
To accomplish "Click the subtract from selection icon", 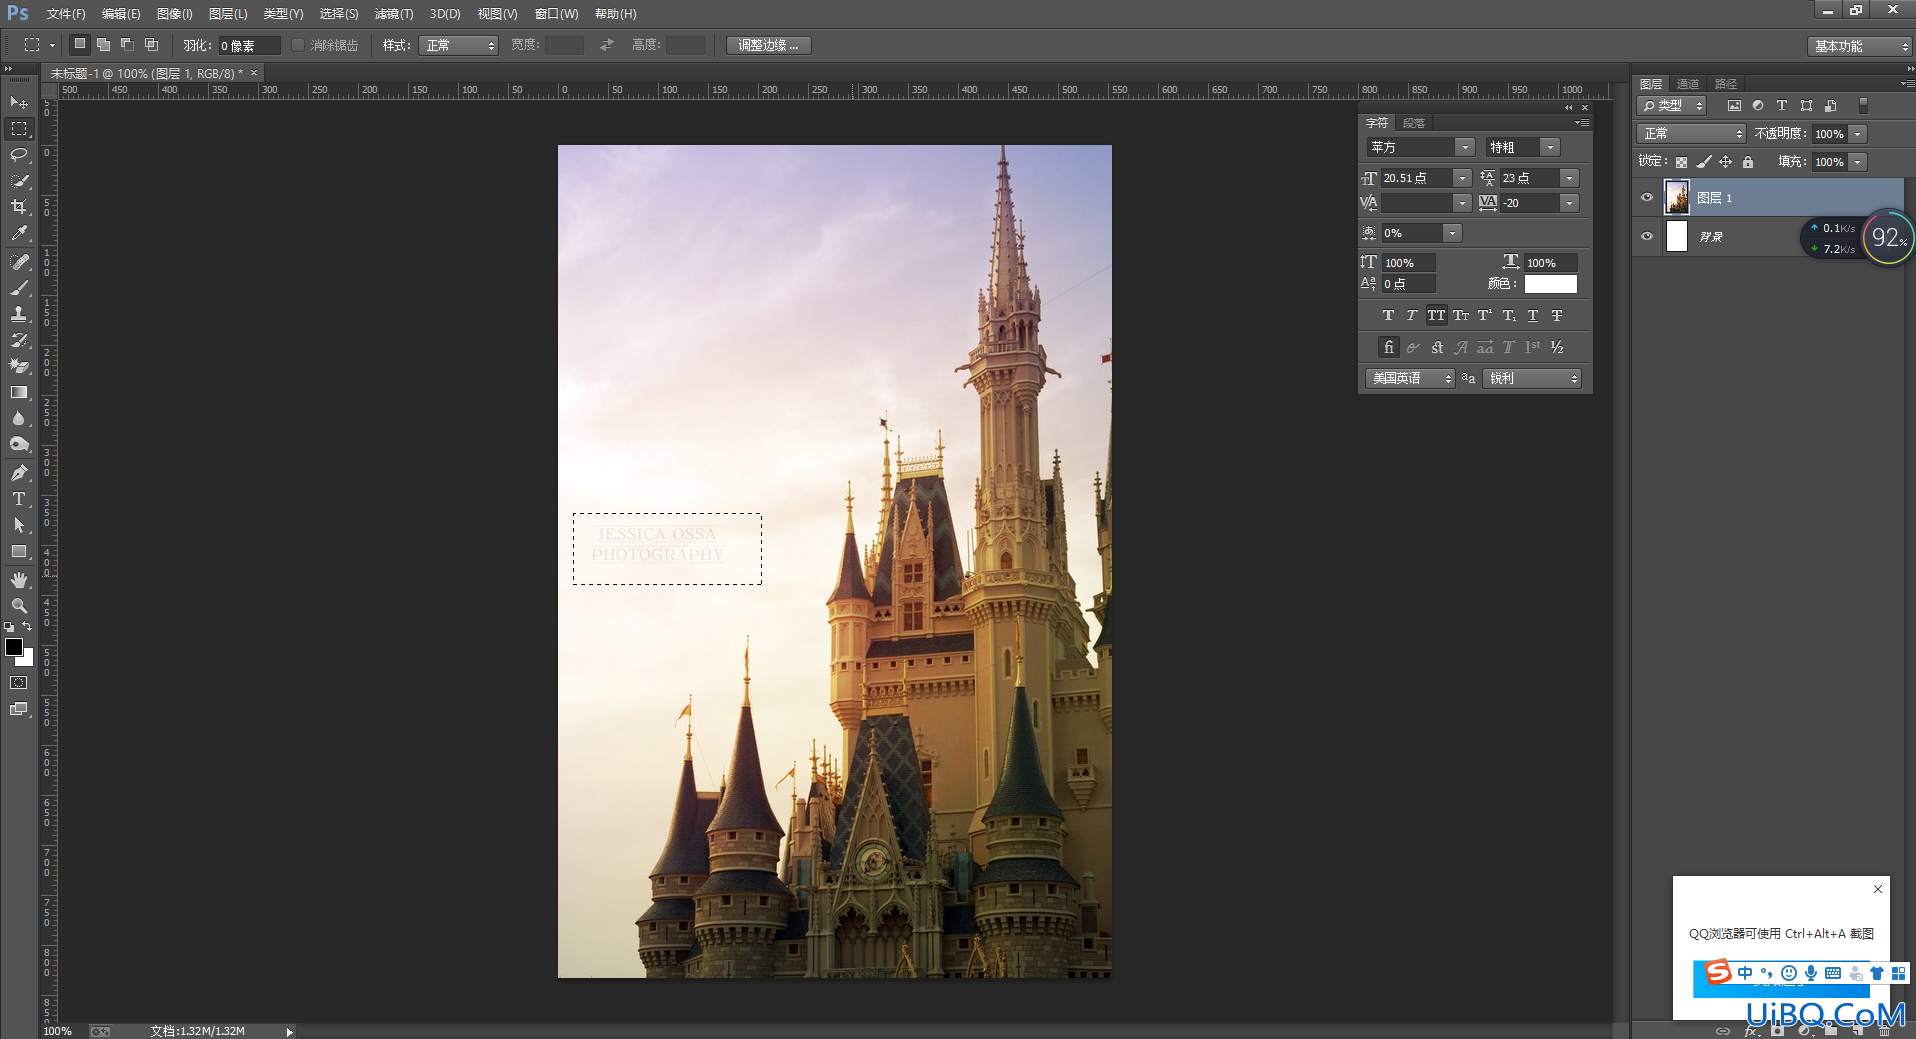I will [x=127, y=45].
